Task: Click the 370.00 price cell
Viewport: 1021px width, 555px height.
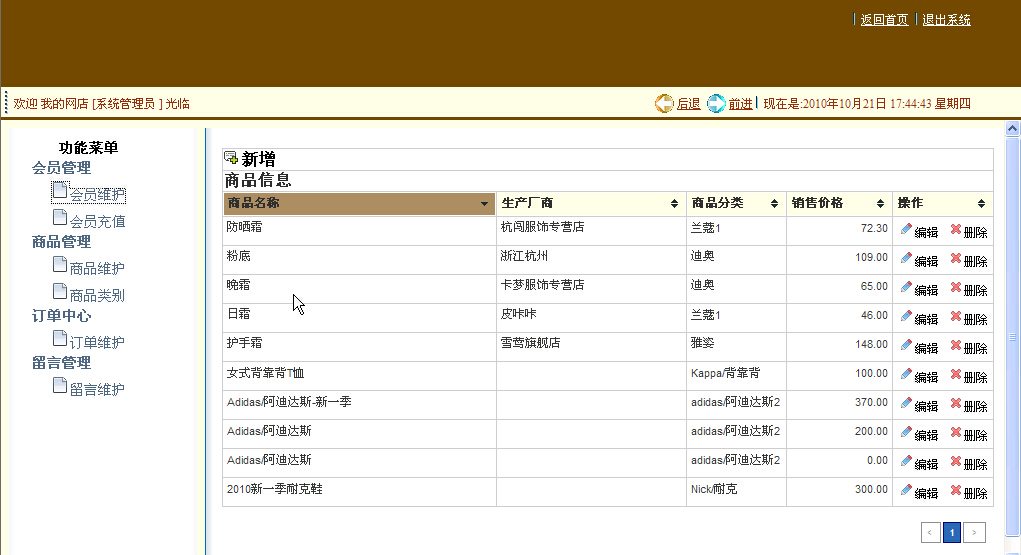Action: [839, 405]
